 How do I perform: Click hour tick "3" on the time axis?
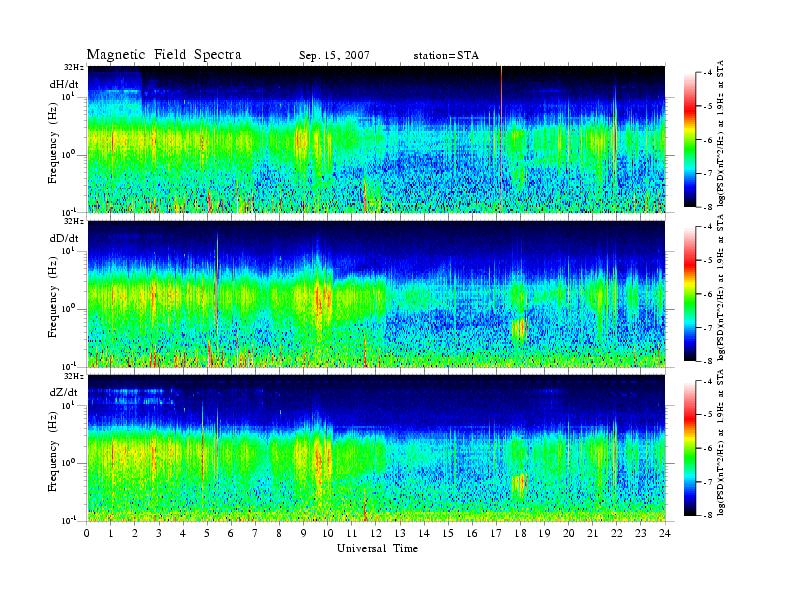tap(160, 534)
